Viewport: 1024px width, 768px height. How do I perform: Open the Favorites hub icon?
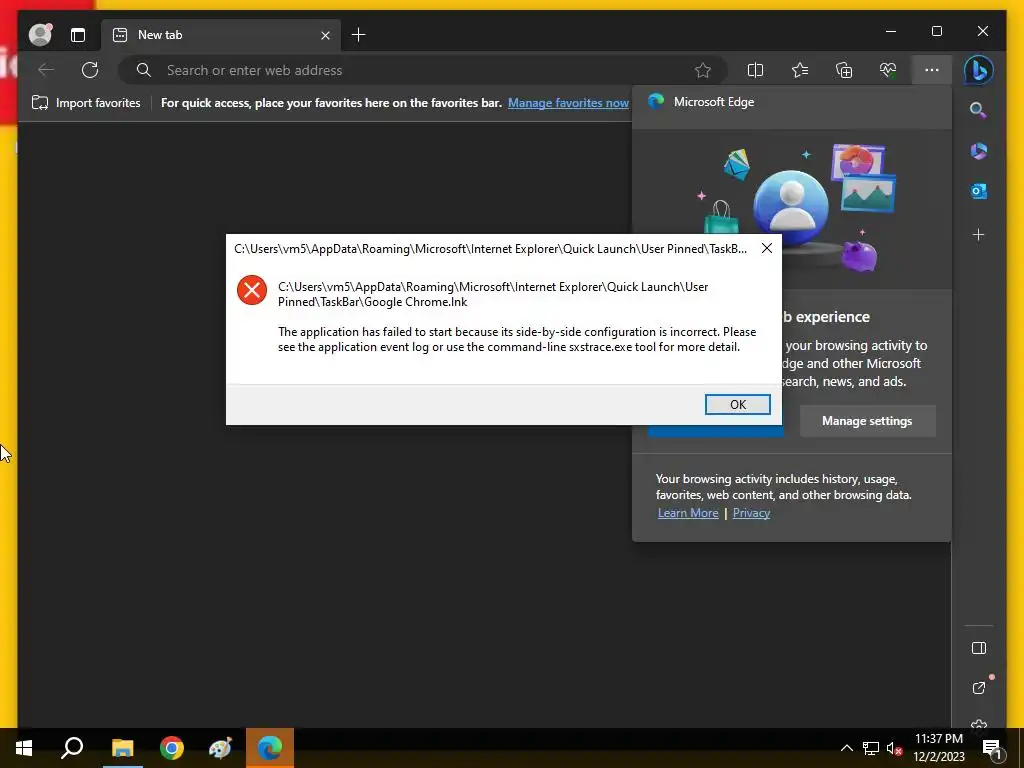click(x=800, y=70)
